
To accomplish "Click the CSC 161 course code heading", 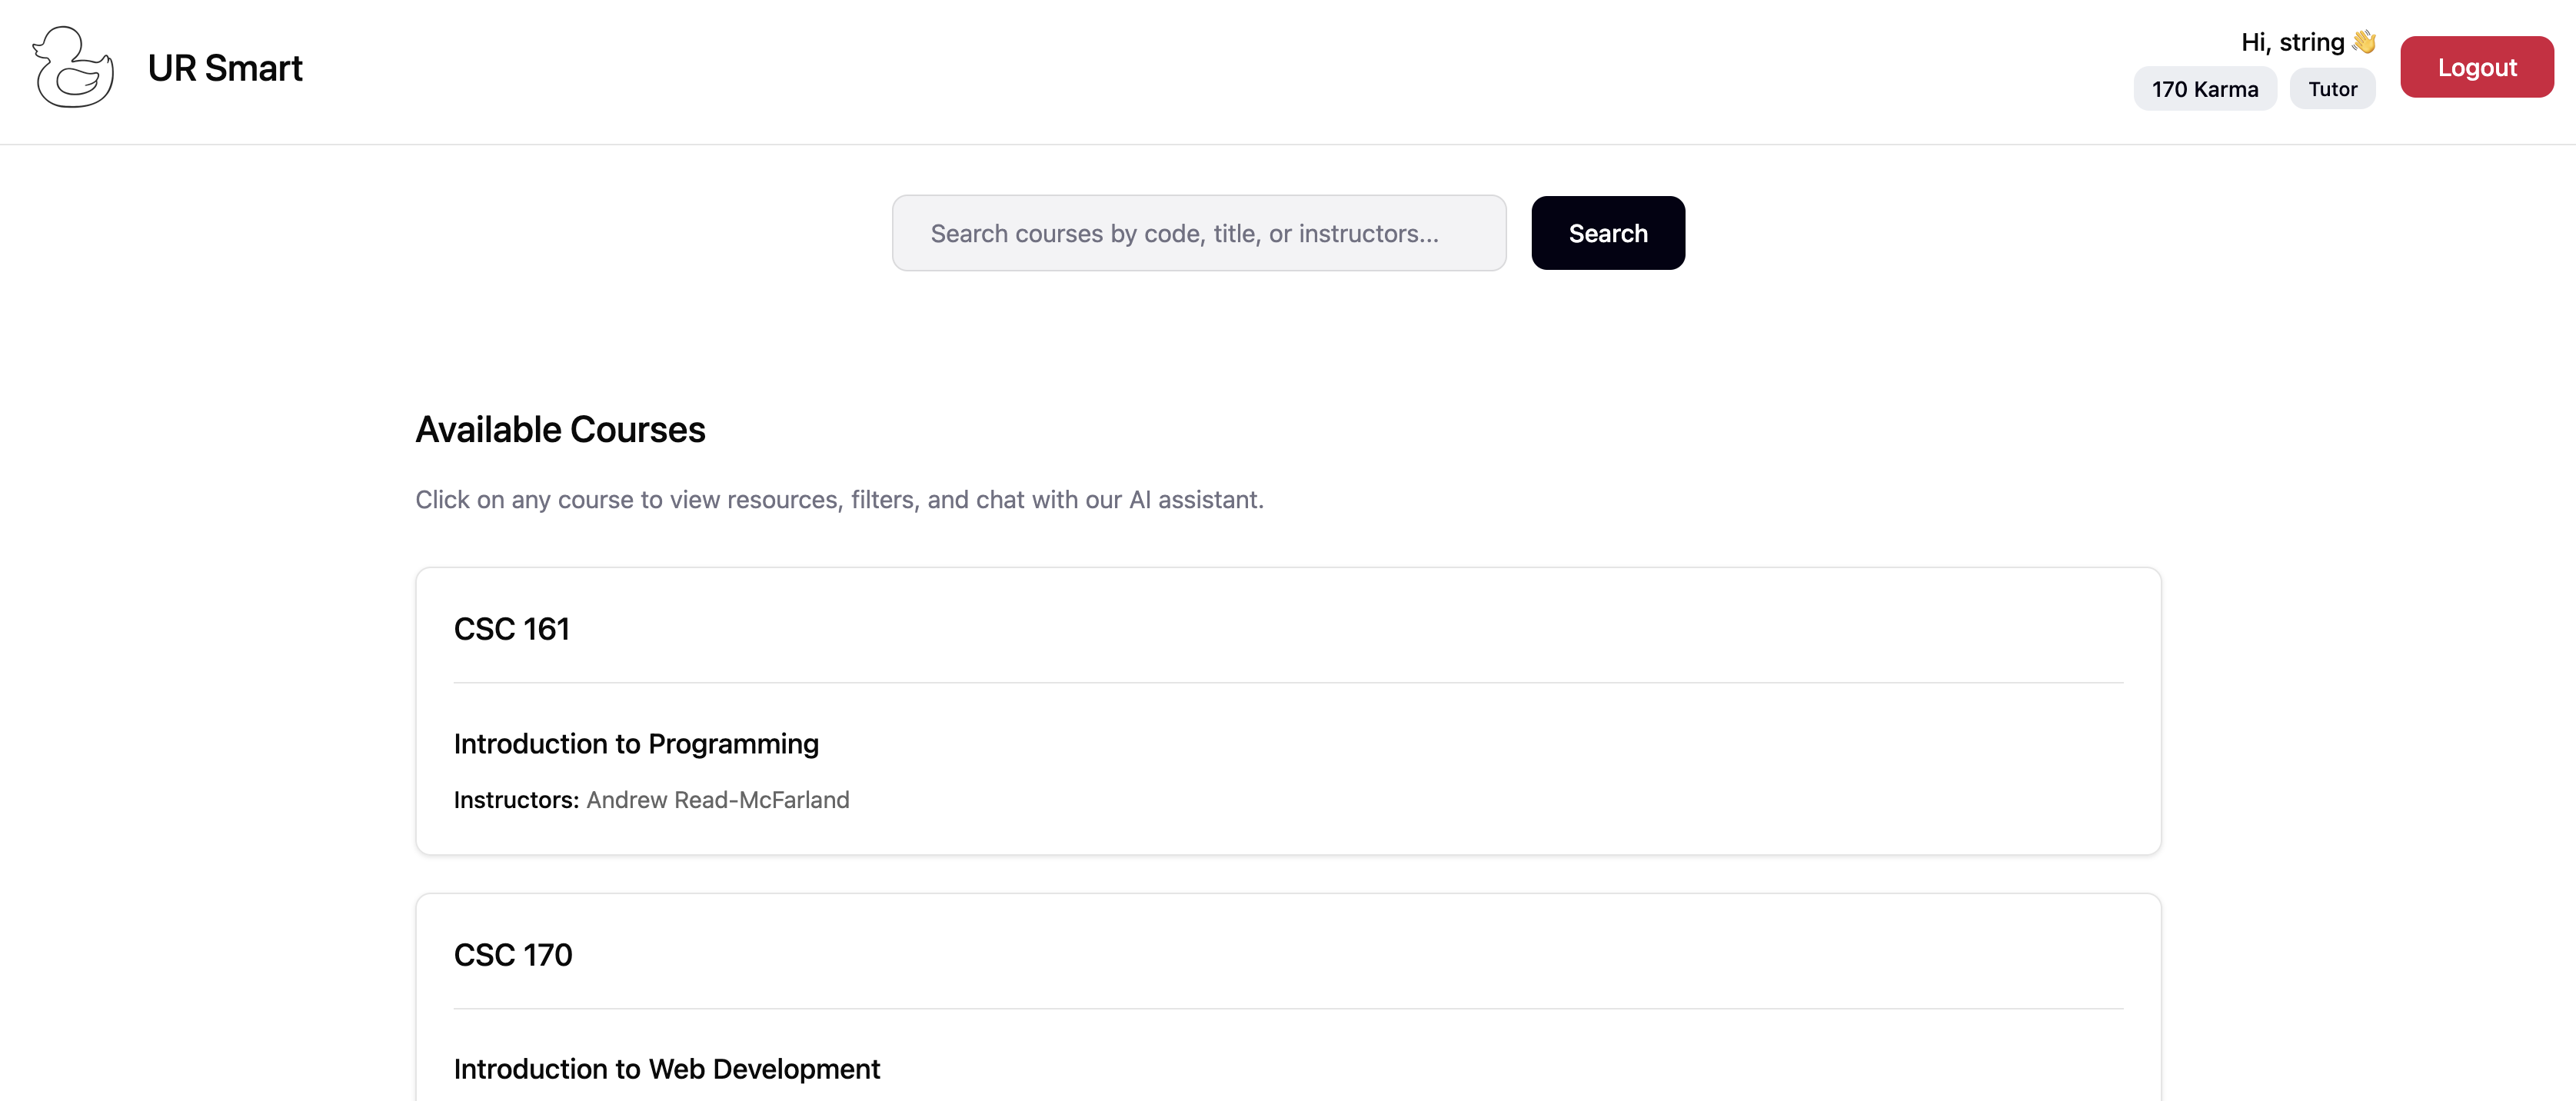I will point(511,629).
